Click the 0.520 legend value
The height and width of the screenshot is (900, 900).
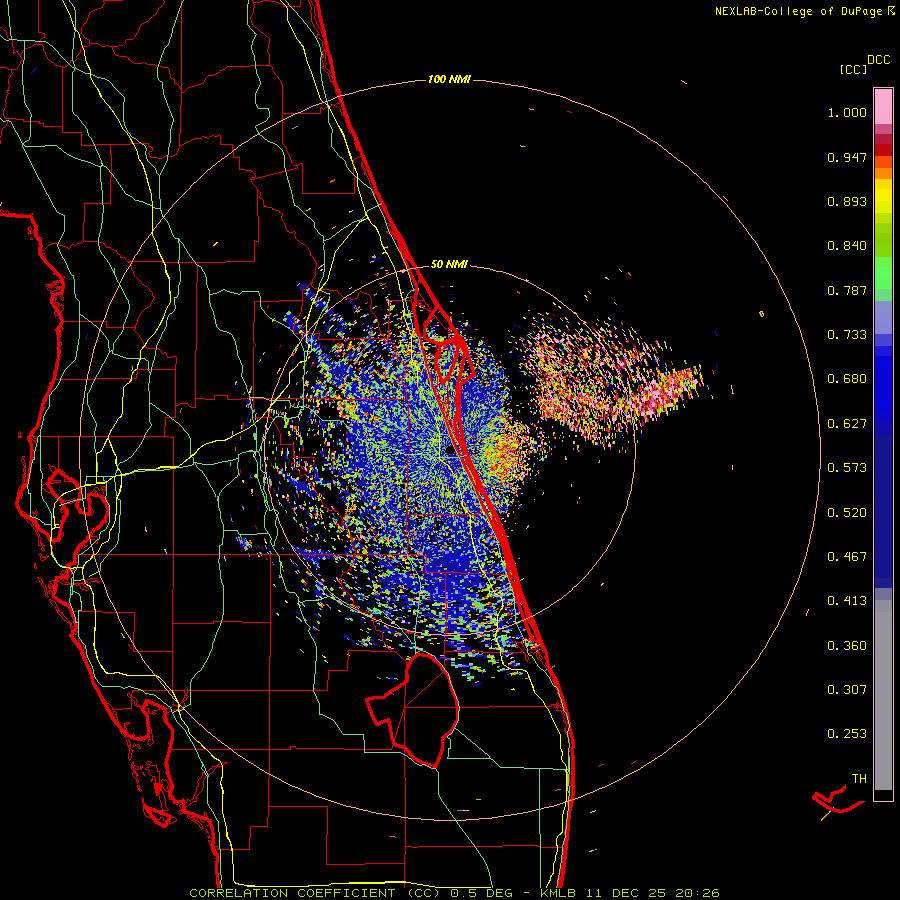[847, 513]
